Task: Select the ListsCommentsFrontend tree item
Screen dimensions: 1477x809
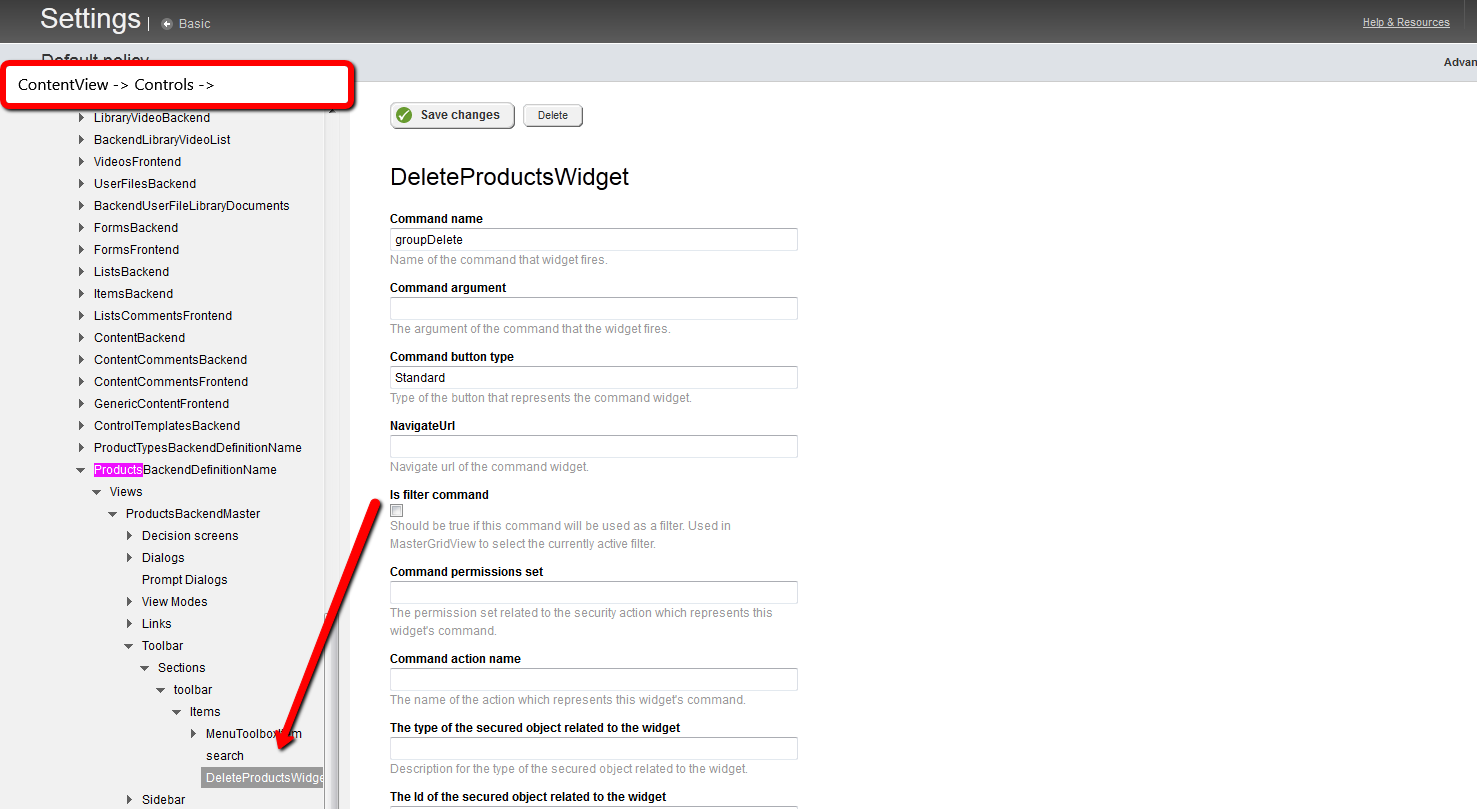Action: 163,316
